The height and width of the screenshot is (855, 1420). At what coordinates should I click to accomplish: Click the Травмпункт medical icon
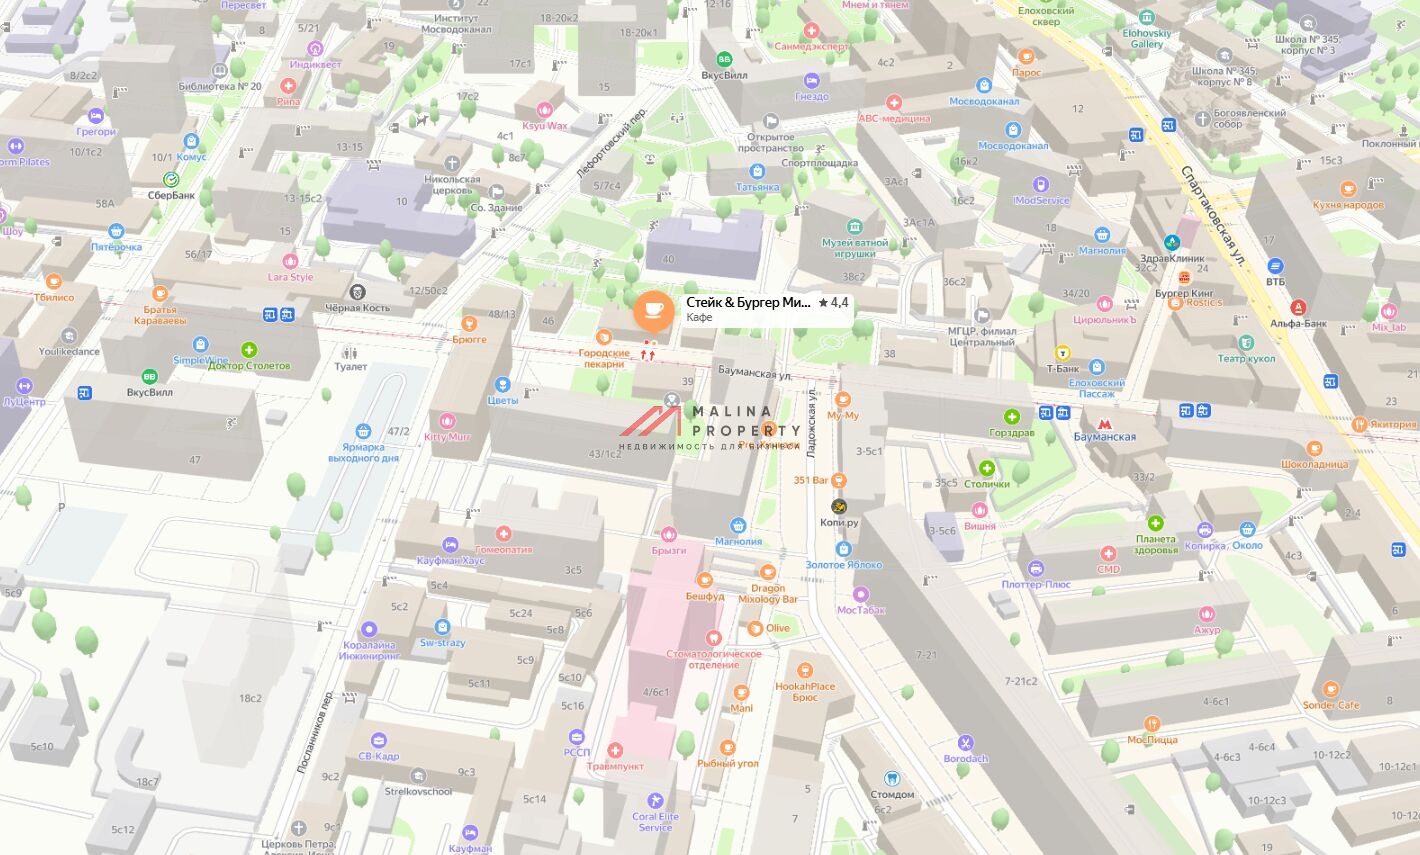coord(615,750)
